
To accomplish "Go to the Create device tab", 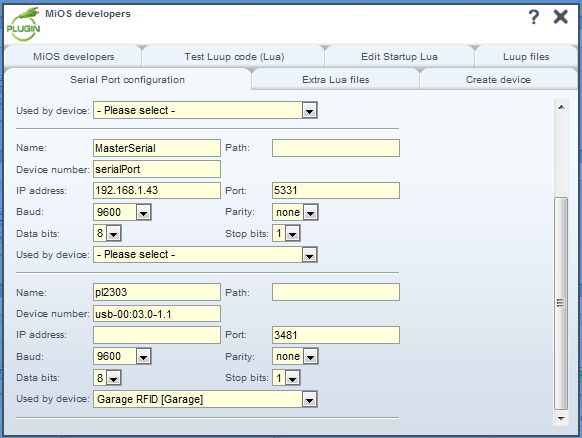I will [498, 80].
